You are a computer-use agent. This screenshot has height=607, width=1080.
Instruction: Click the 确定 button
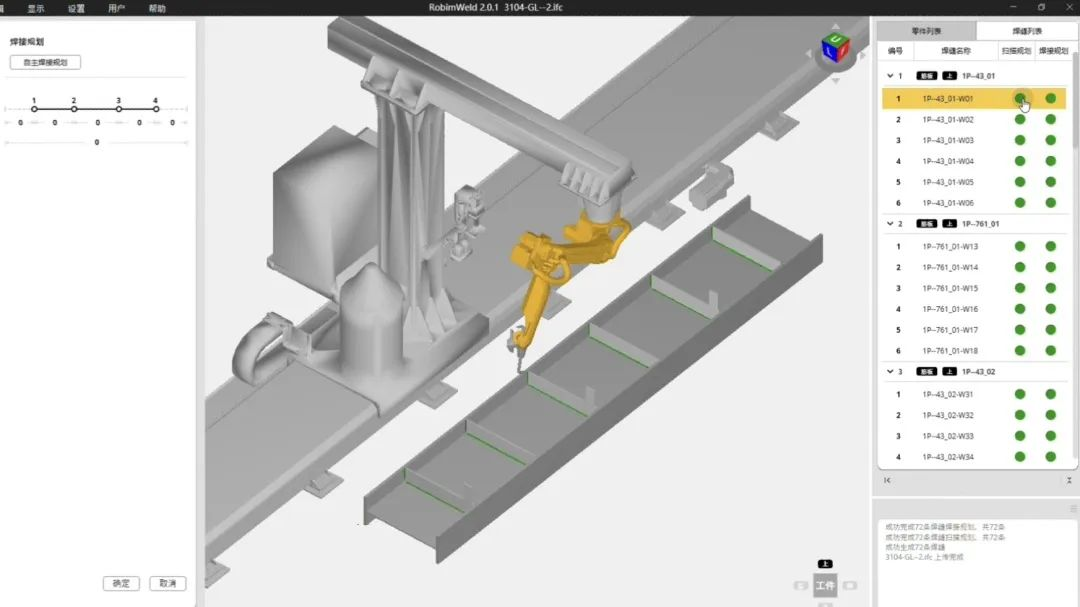tap(121, 583)
